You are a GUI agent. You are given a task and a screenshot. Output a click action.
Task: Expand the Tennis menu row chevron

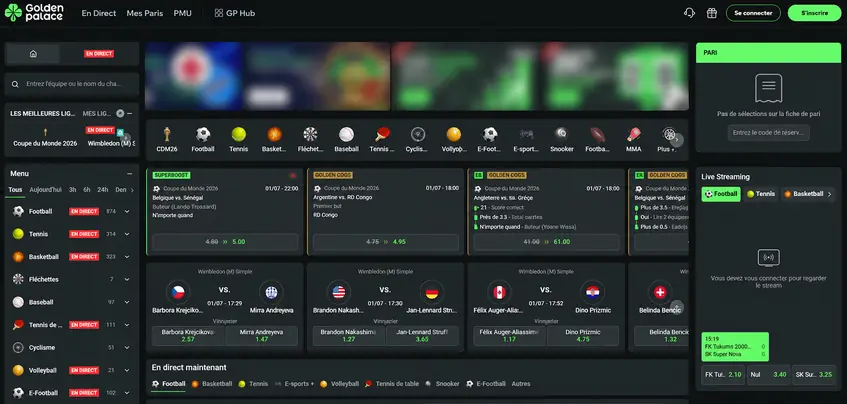pyautogui.click(x=127, y=234)
